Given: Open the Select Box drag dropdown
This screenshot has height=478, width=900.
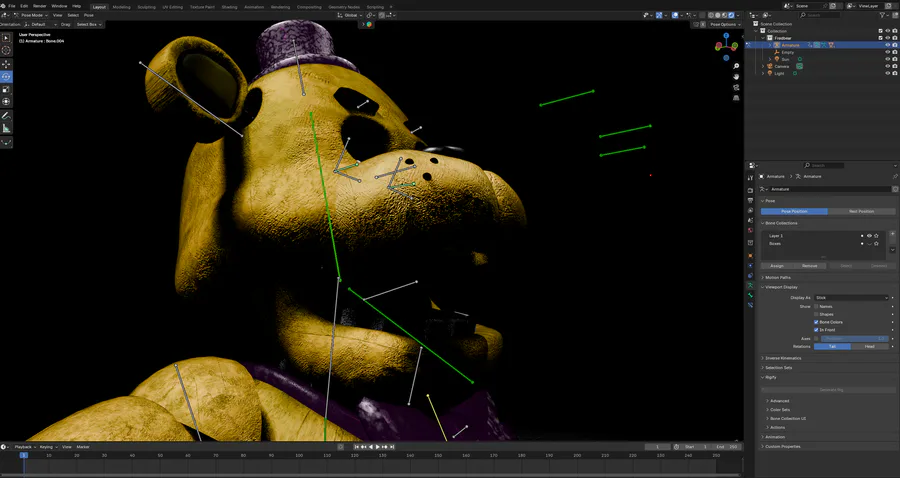Looking at the screenshot, I should [x=89, y=25].
